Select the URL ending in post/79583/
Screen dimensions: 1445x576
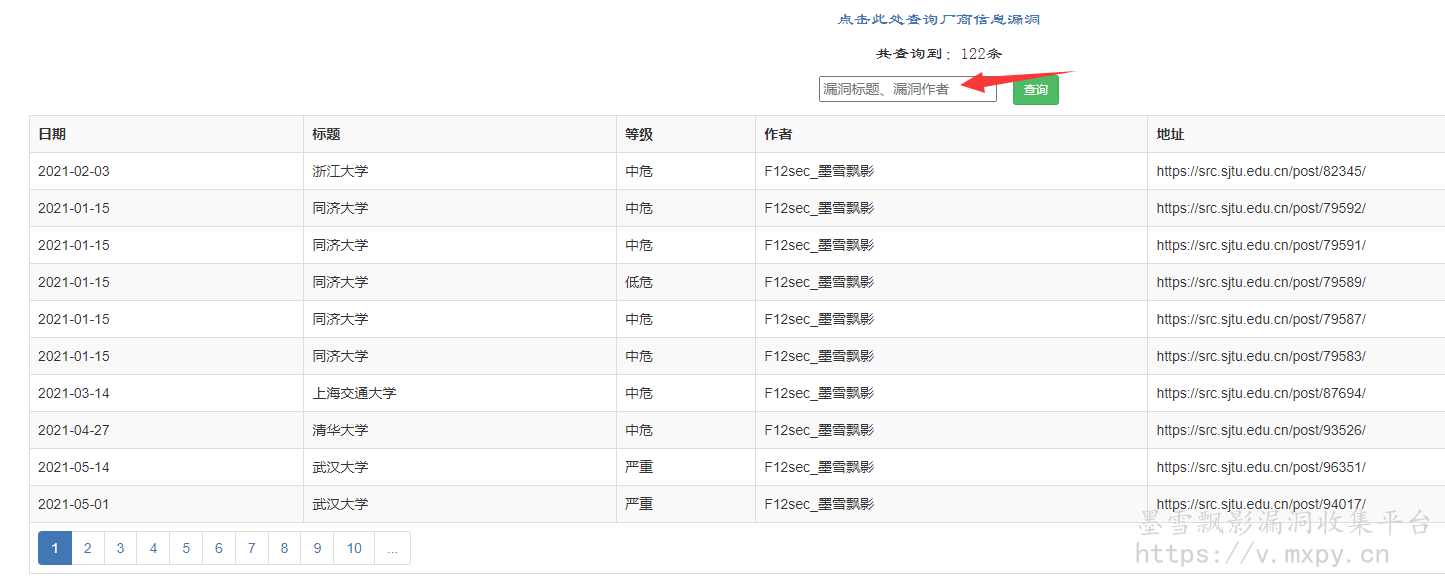tap(1261, 356)
